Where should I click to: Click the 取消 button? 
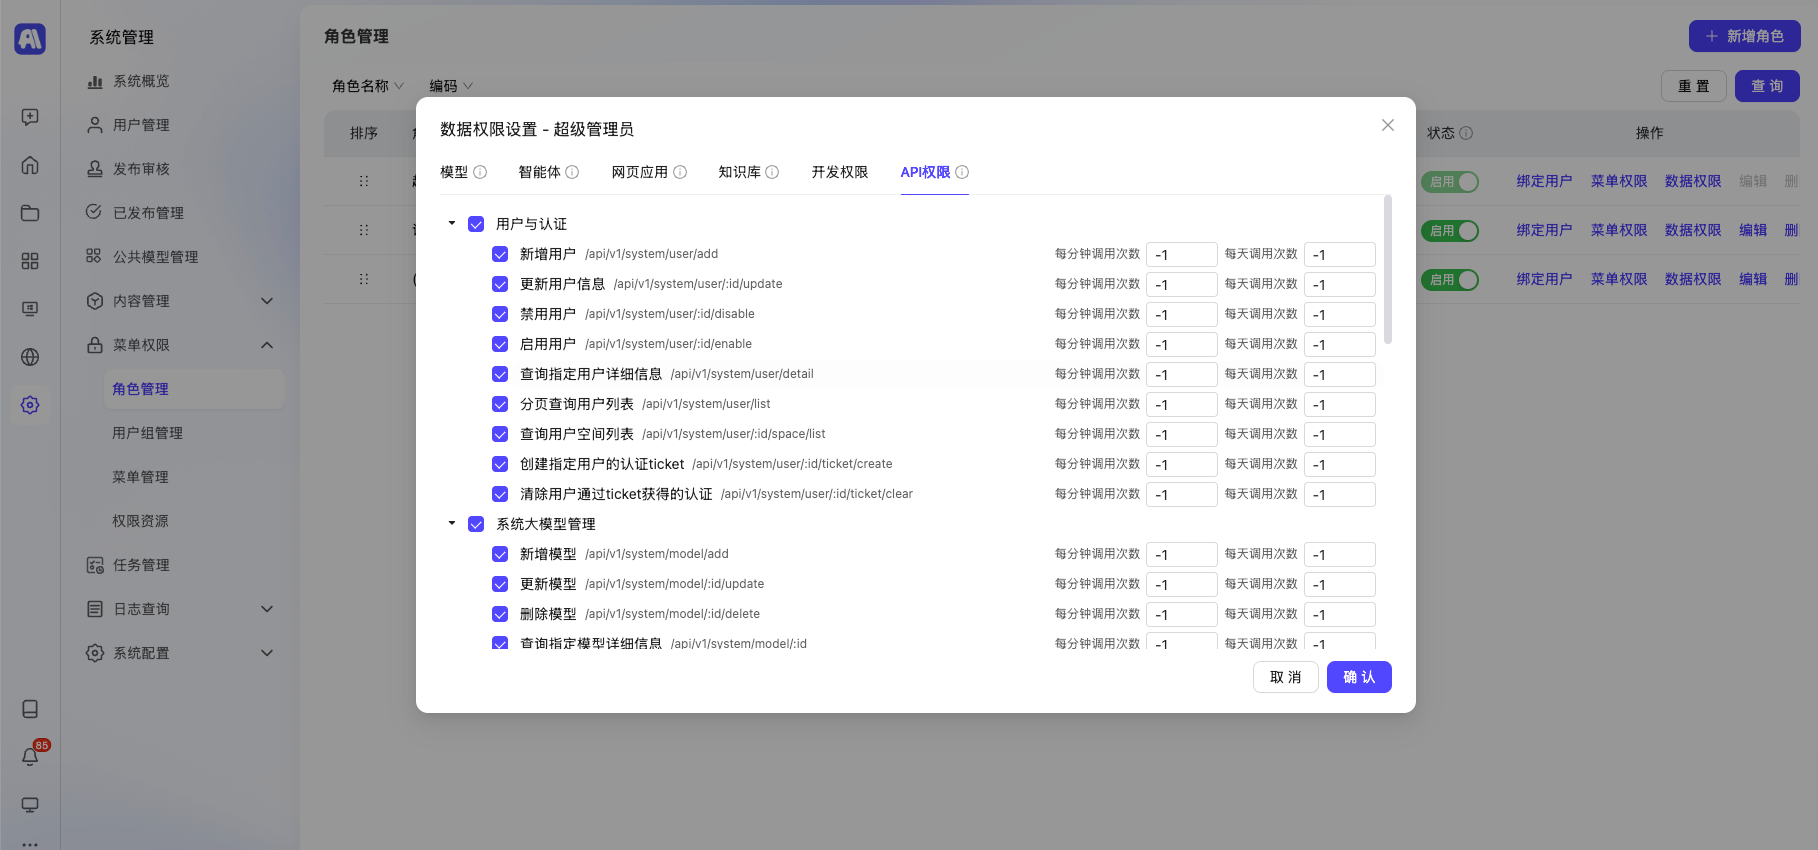pyautogui.click(x=1285, y=677)
